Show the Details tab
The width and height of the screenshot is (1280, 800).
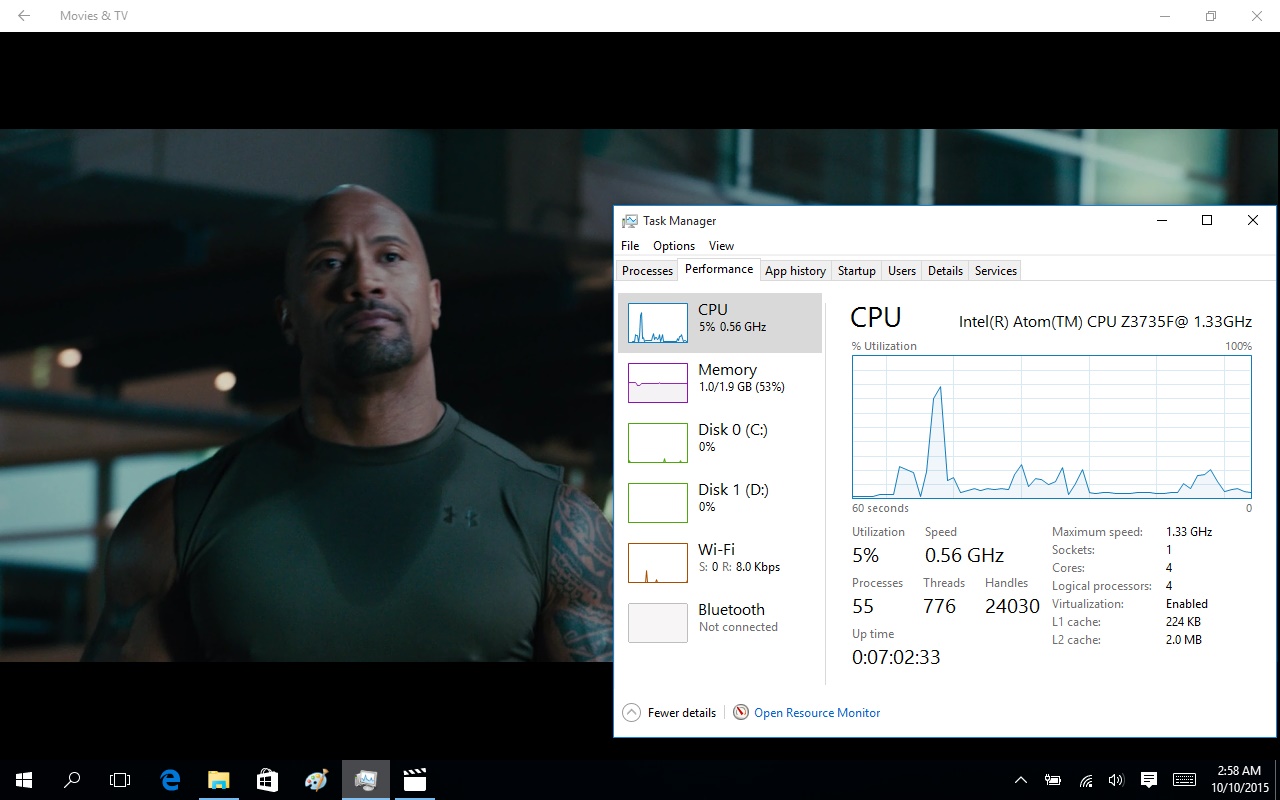[945, 271]
